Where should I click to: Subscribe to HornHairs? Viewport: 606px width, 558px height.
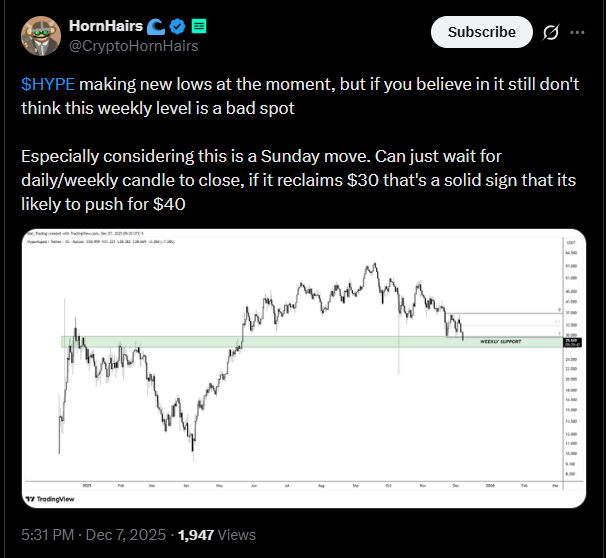click(482, 33)
